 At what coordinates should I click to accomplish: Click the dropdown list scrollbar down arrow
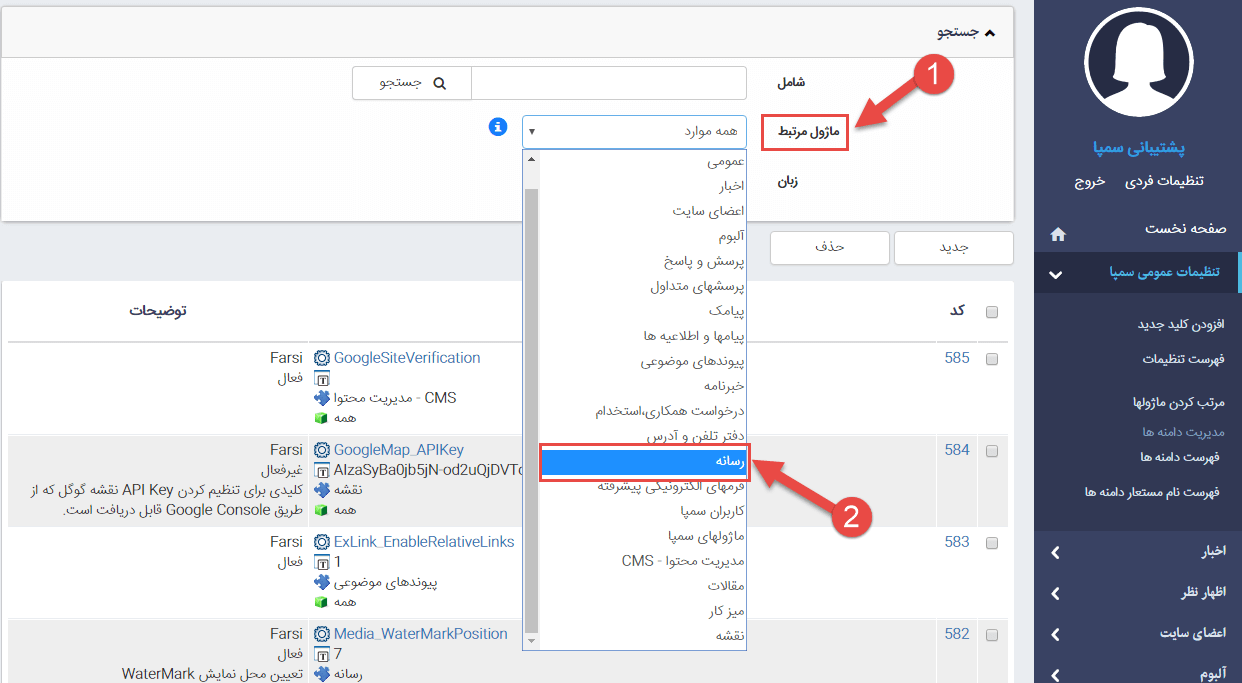tap(531, 640)
